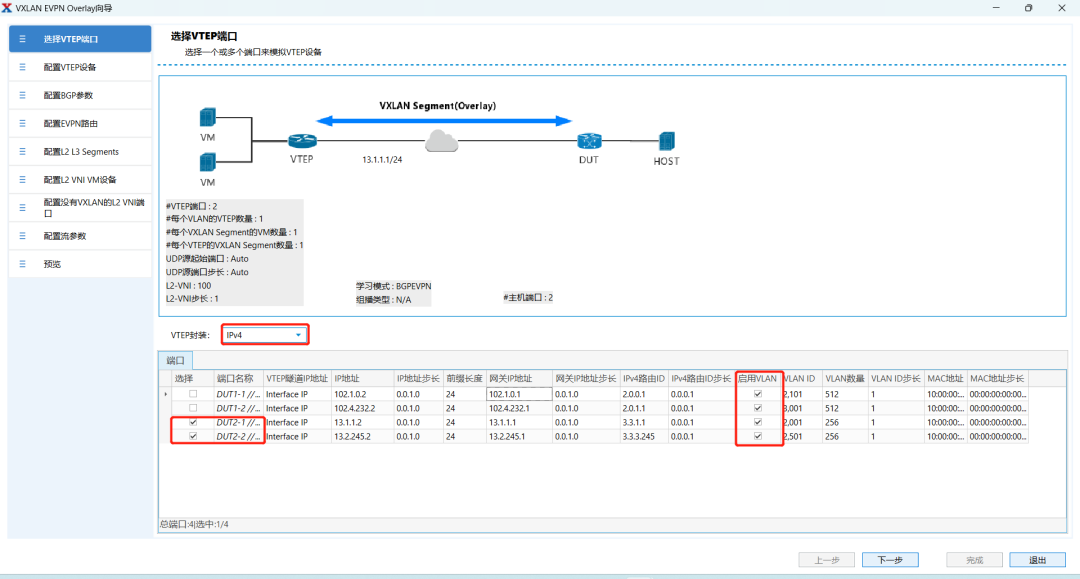Screen dimensions: 1080x579
Task: Click VLAN ID cell 2,501
Action: coord(802,436)
